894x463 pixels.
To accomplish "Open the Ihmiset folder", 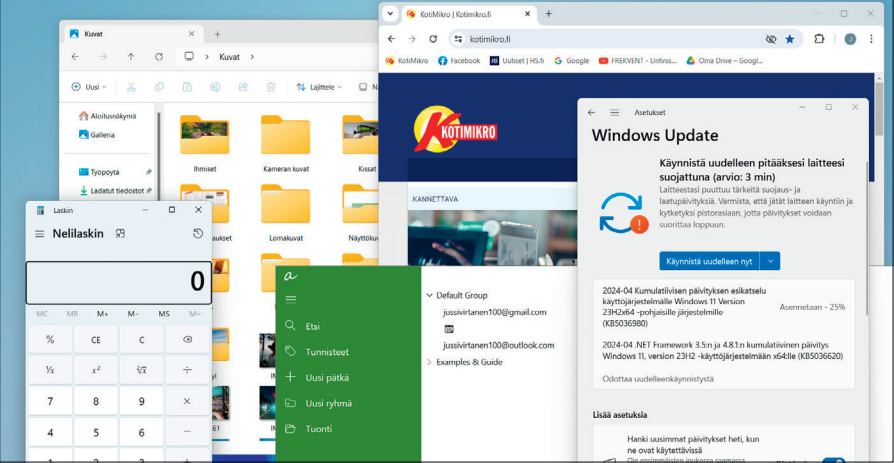I will [205, 144].
